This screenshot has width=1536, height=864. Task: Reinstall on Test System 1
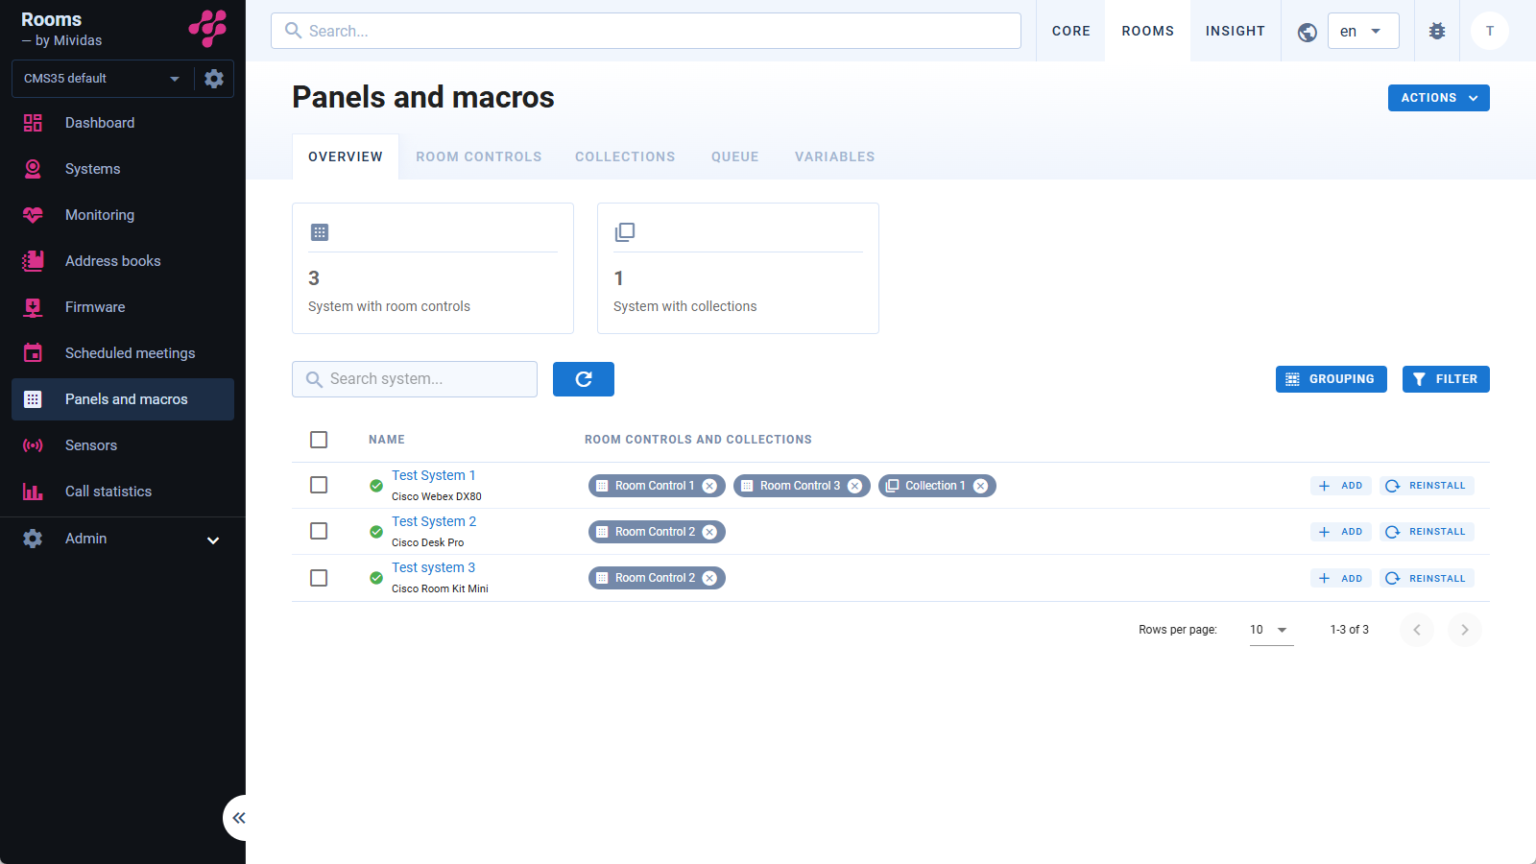[x=1425, y=486]
